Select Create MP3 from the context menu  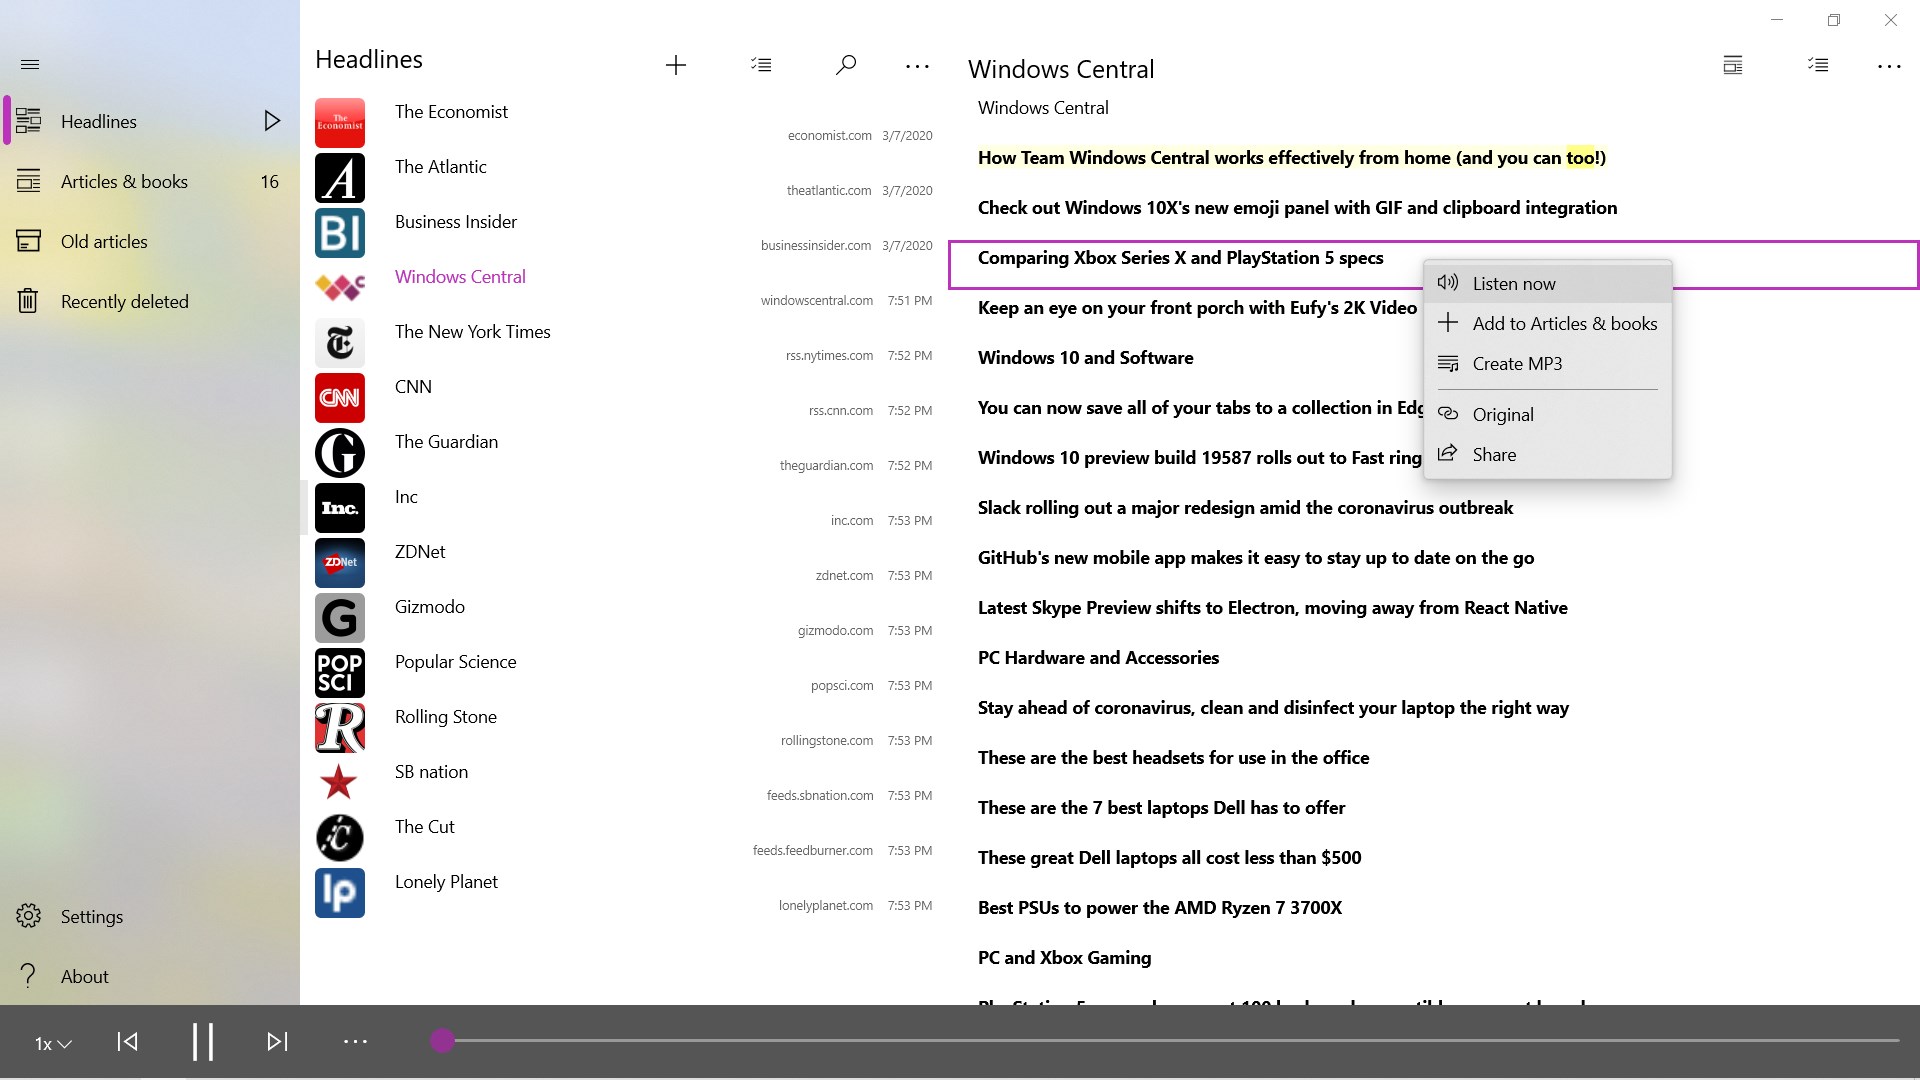click(1517, 363)
